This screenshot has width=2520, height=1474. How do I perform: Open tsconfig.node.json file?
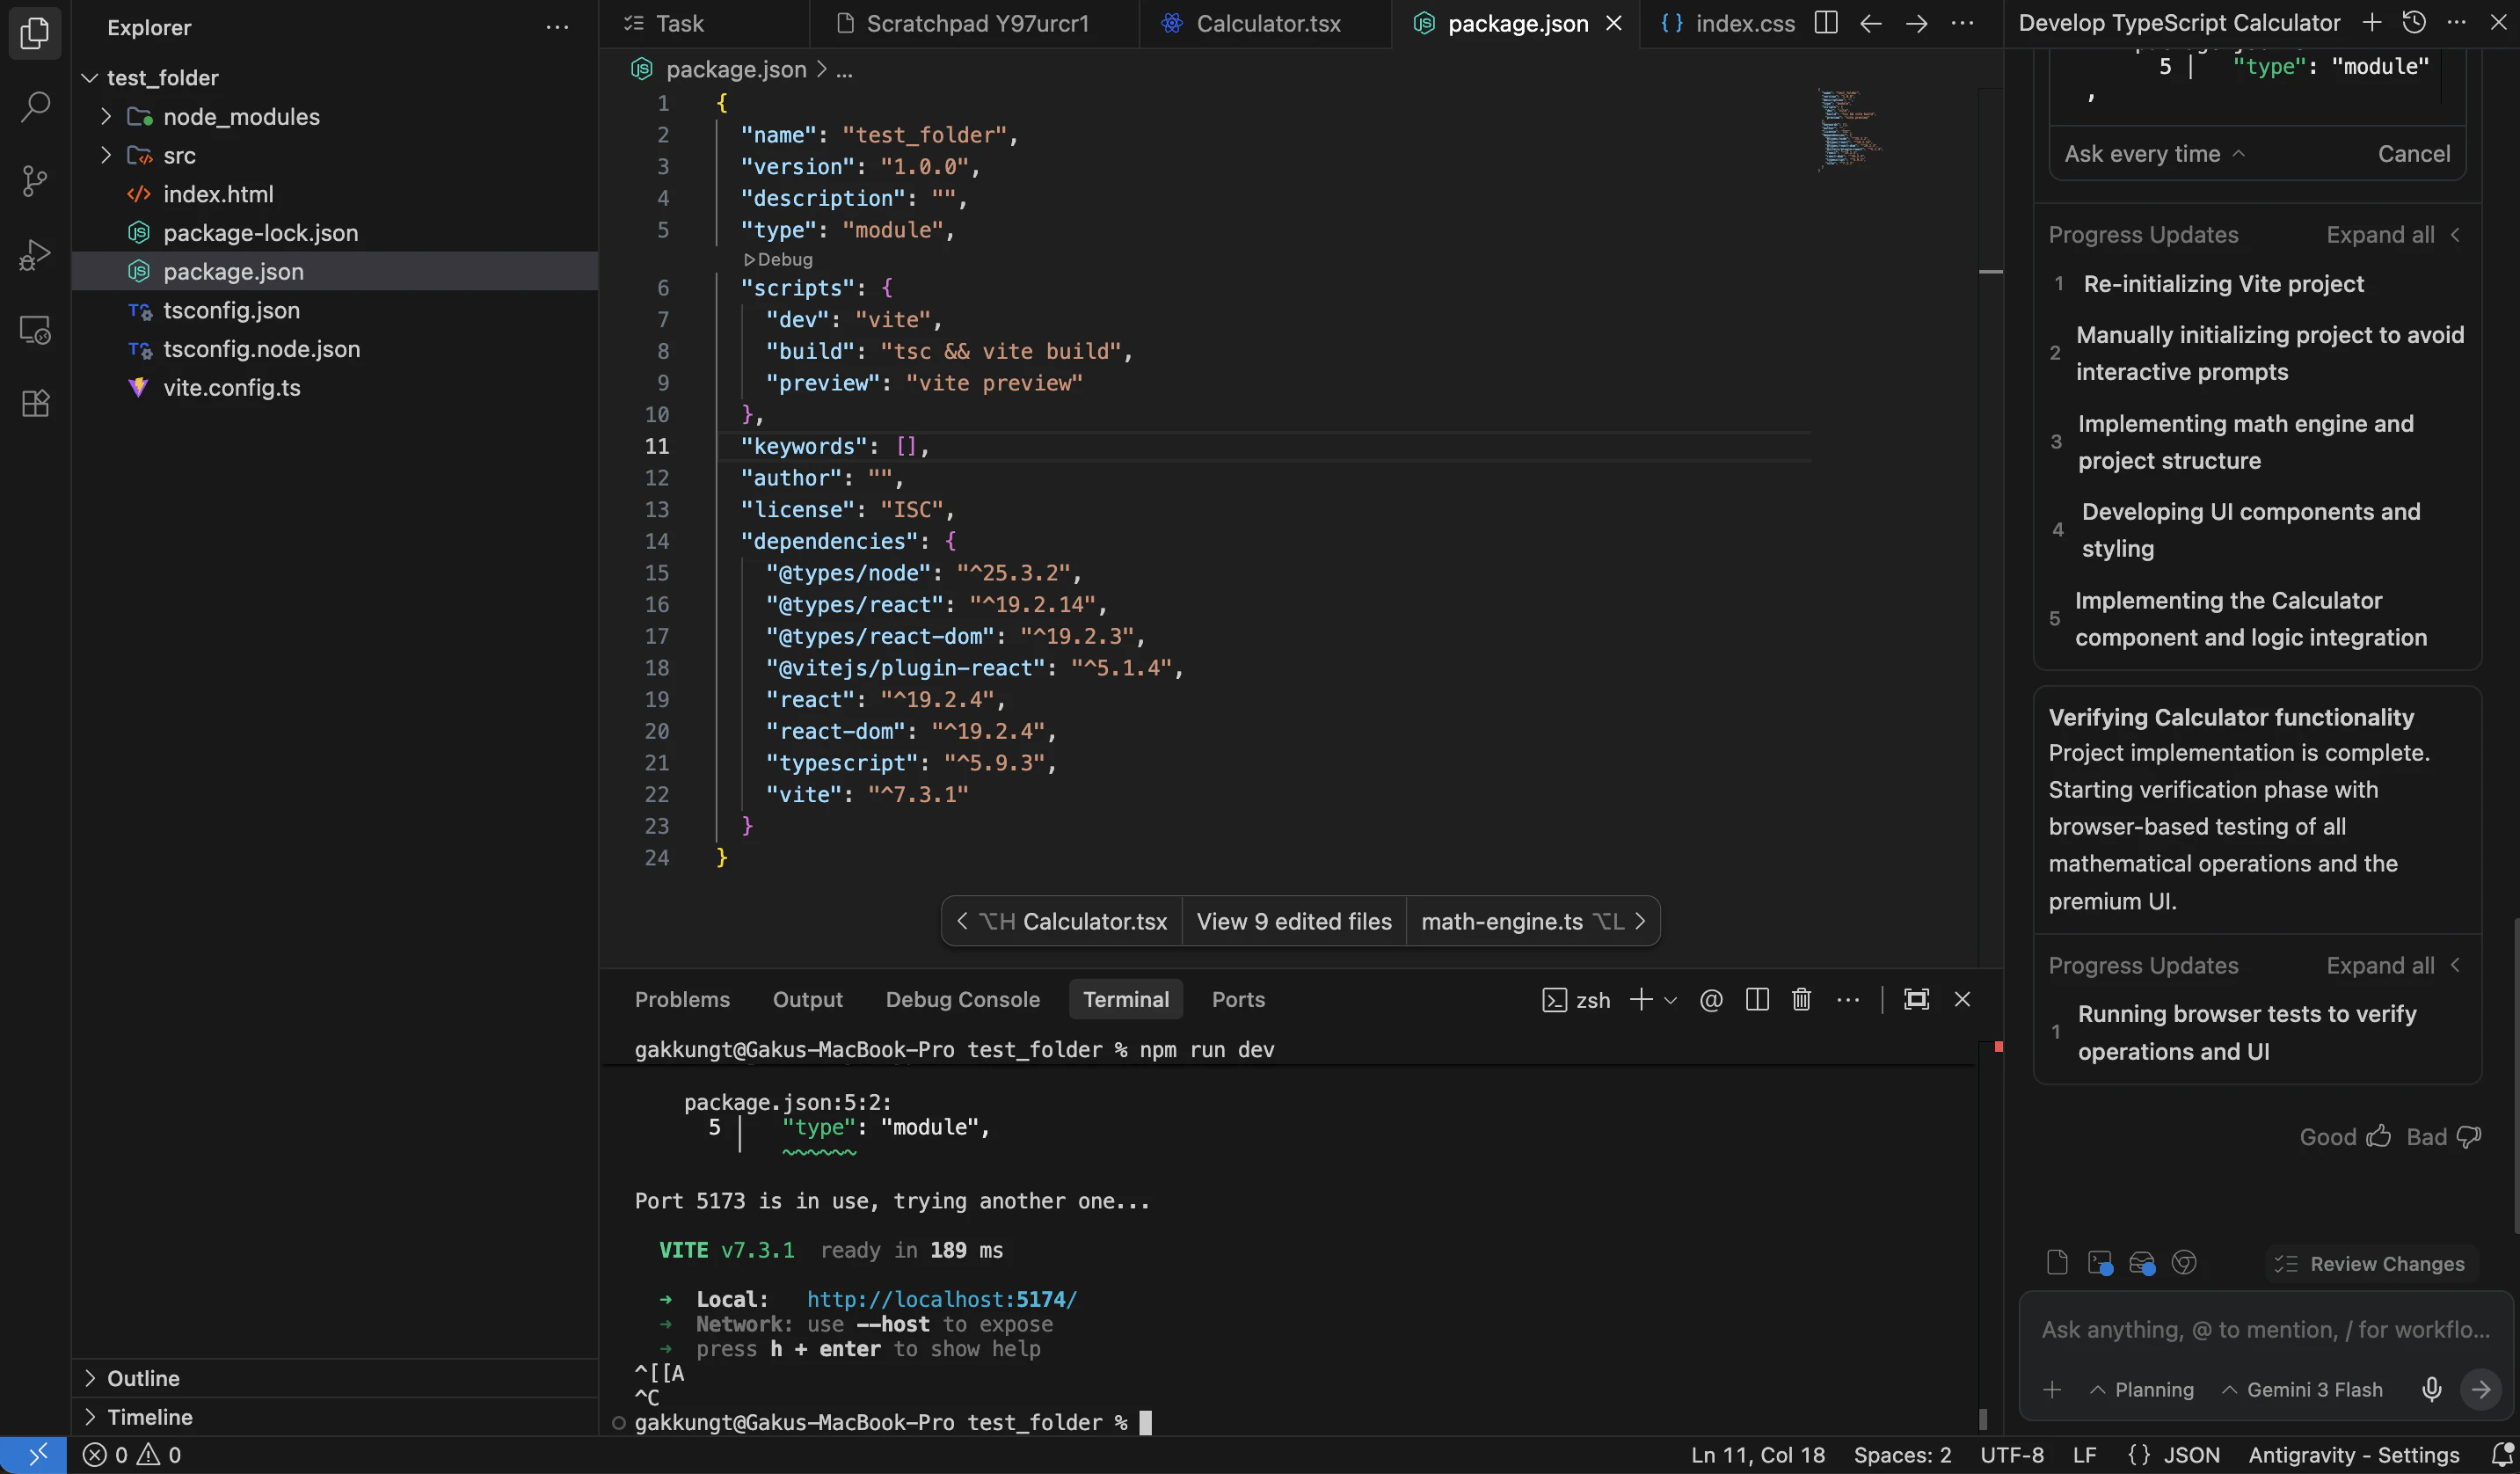[x=335, y=349]
